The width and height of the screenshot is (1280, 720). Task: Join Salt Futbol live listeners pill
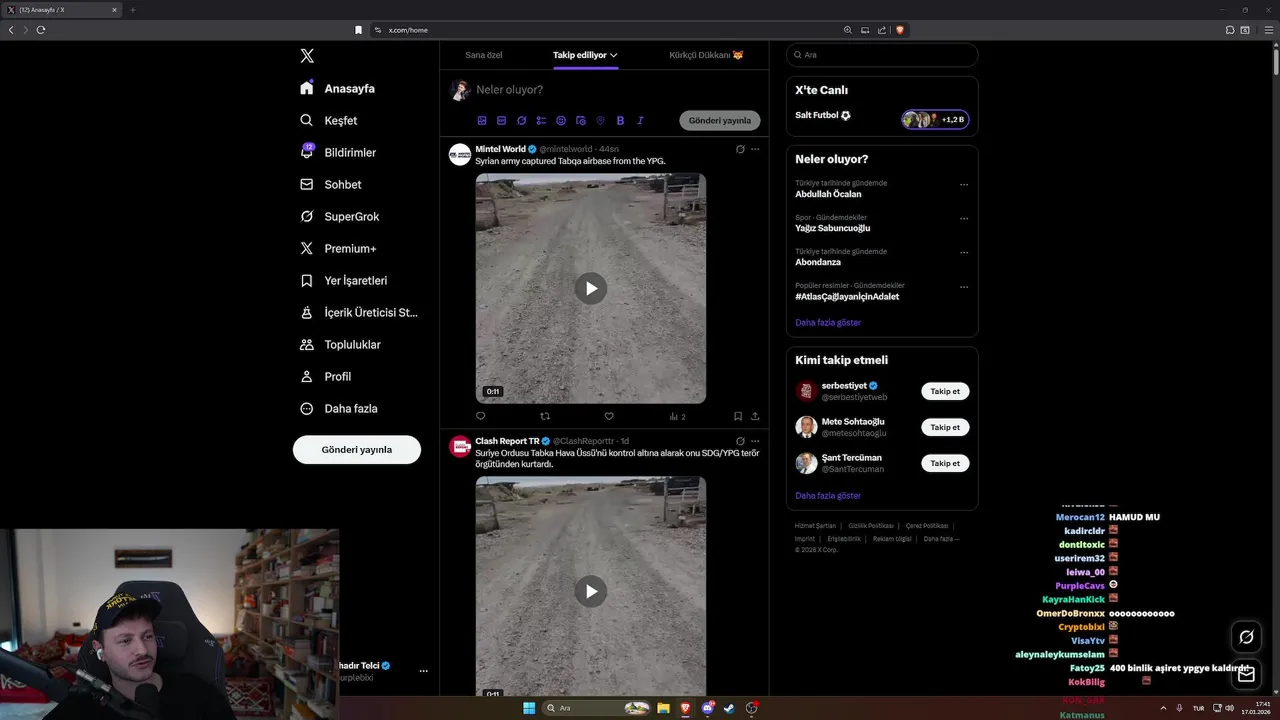point(935,119)
